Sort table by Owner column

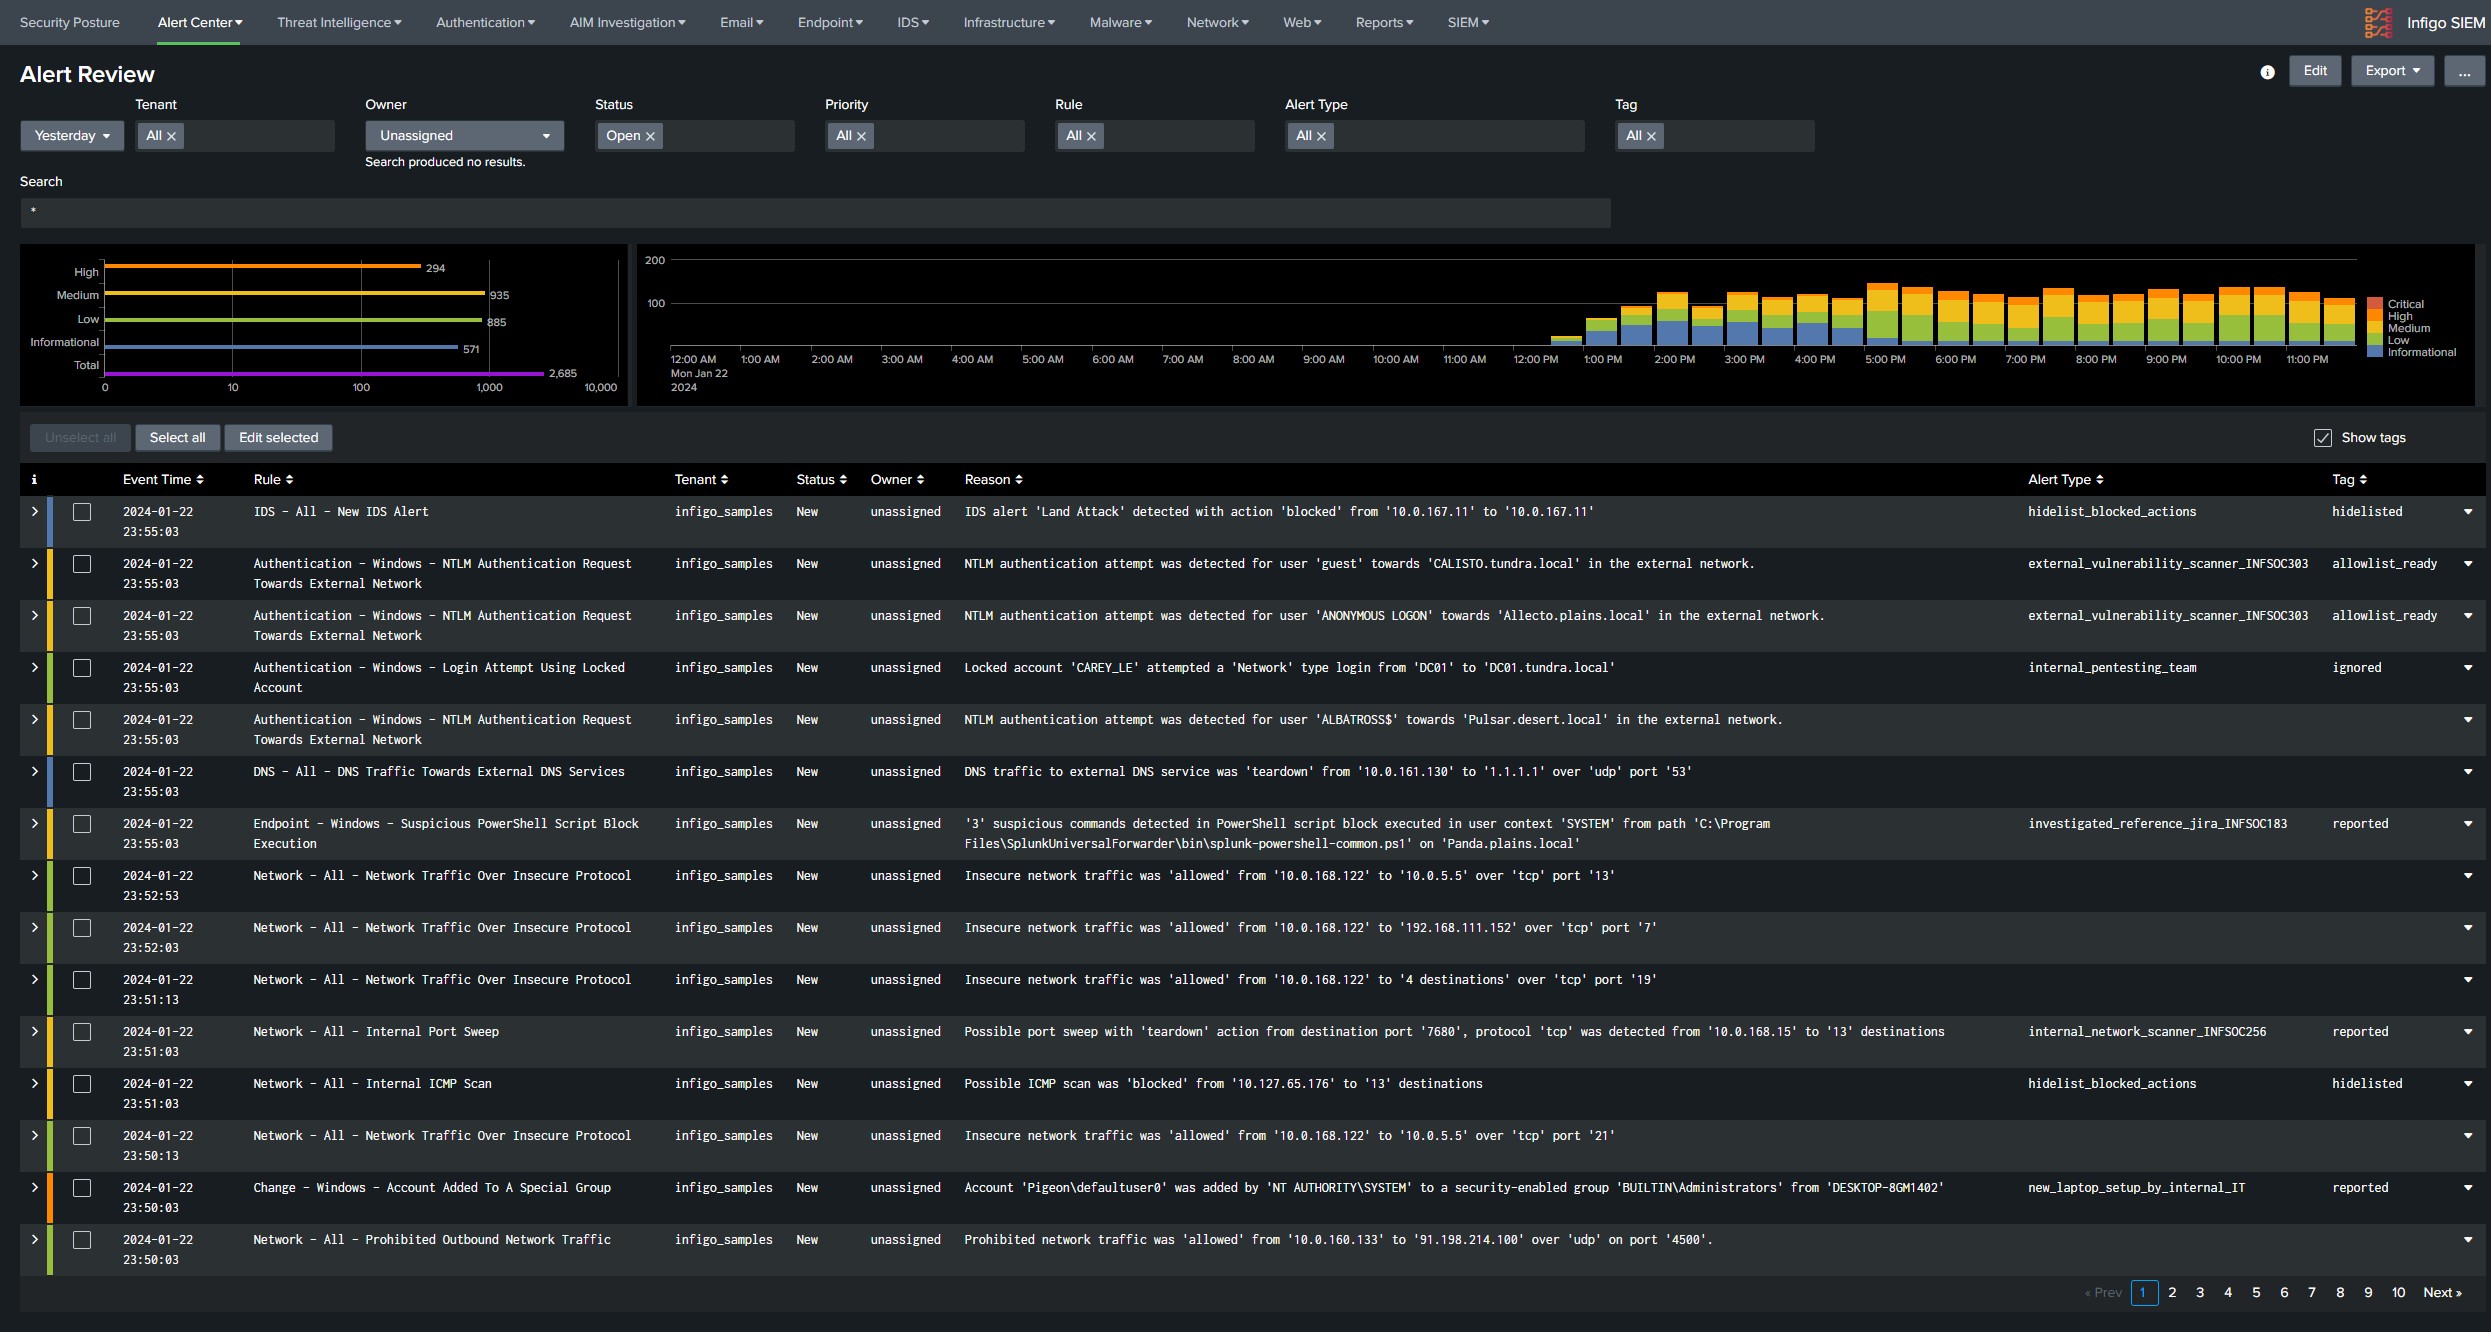(x=897, y=480)
